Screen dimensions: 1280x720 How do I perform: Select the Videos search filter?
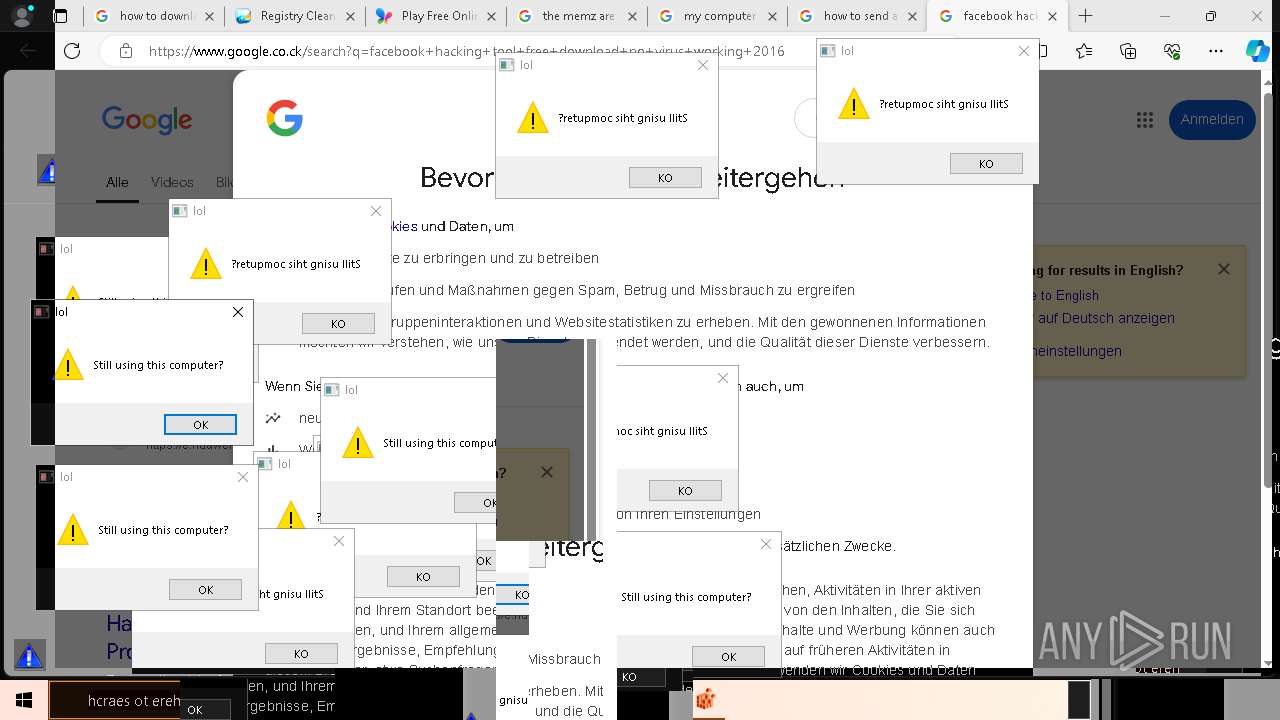tap(172, 182)
